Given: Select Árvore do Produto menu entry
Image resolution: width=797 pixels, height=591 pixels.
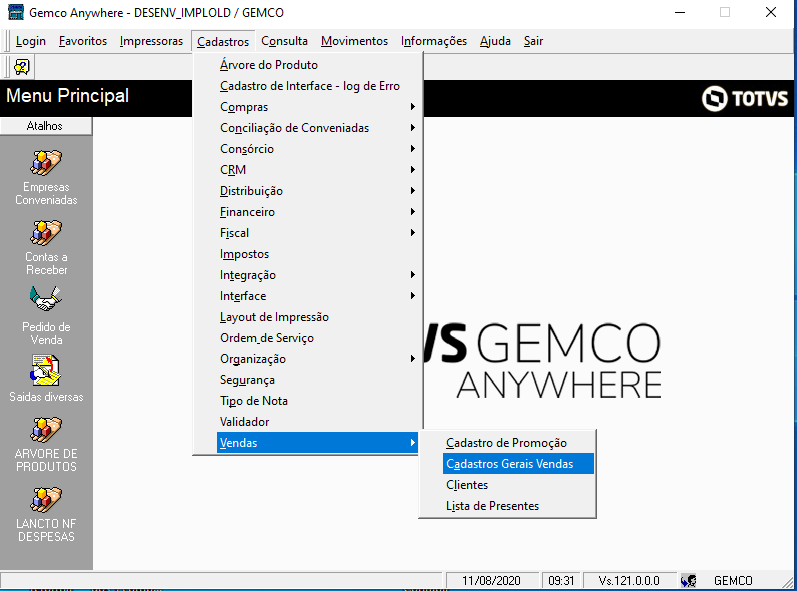Looking at the screenshot, I should click(x=307, y=65).
